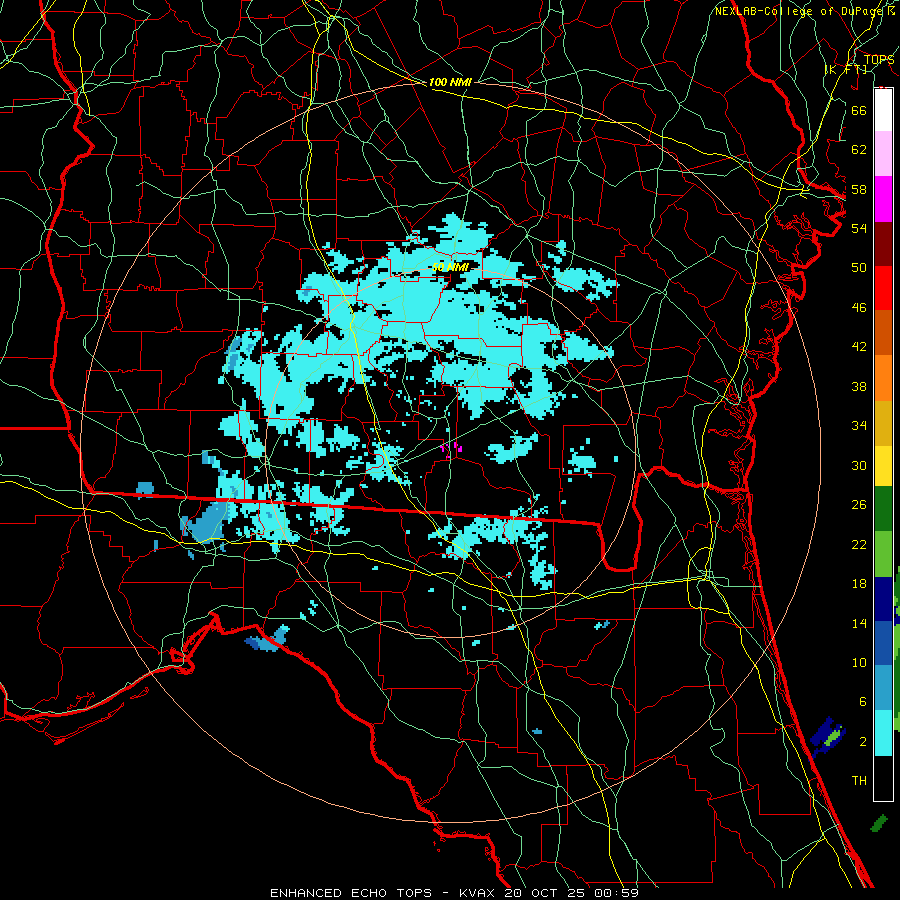Image resolution: width=900 pixels, height=900 pixels.
Task: Click the 'ENHANCED ECHO TOPS' title text
Action: 350,893
